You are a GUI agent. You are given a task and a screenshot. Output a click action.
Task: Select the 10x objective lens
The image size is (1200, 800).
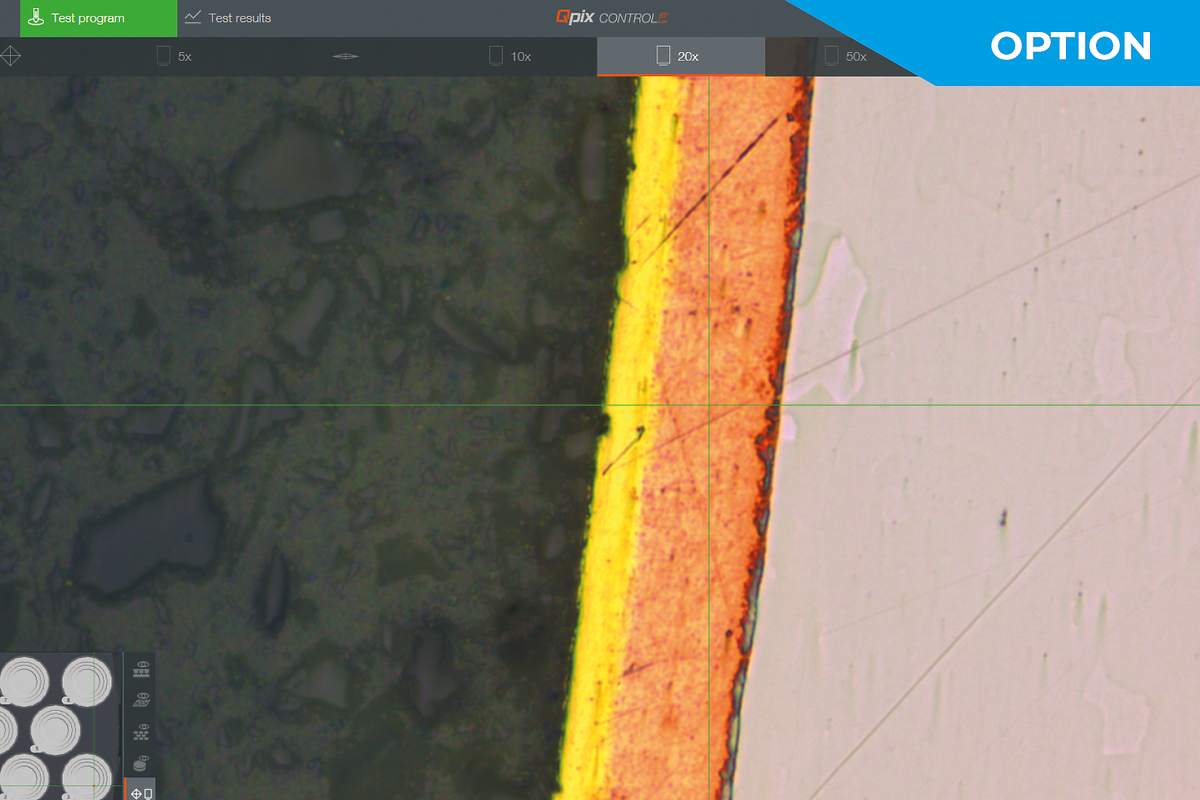510,57
